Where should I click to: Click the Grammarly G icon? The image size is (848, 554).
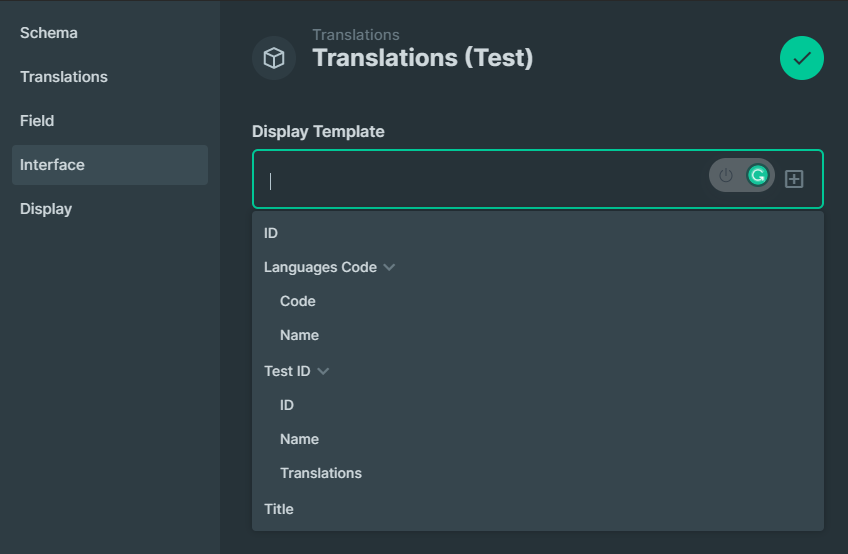coord(758,175)
